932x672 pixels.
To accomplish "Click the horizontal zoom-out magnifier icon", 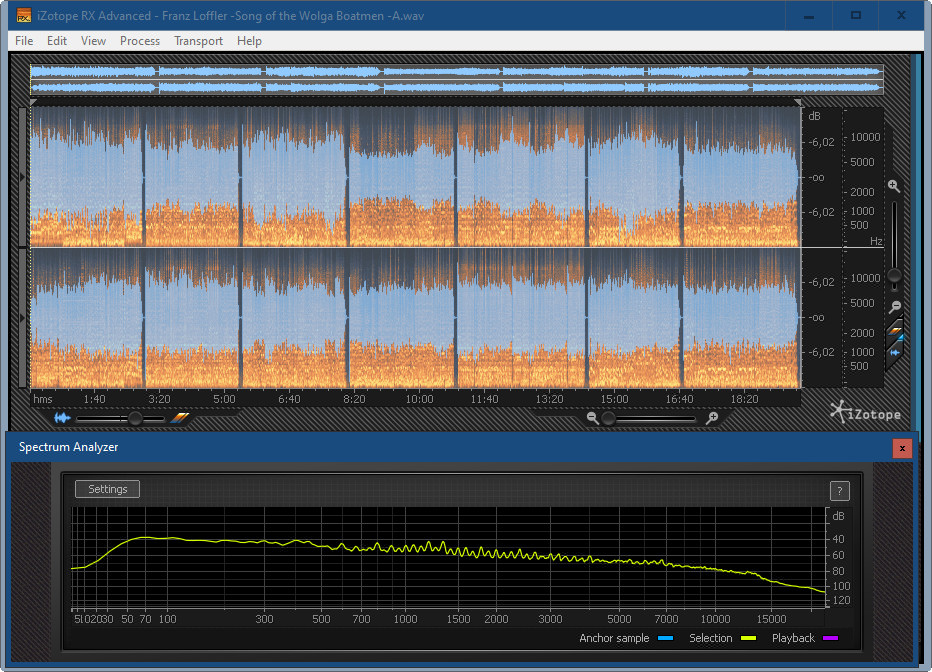I will tap(593, 418).
